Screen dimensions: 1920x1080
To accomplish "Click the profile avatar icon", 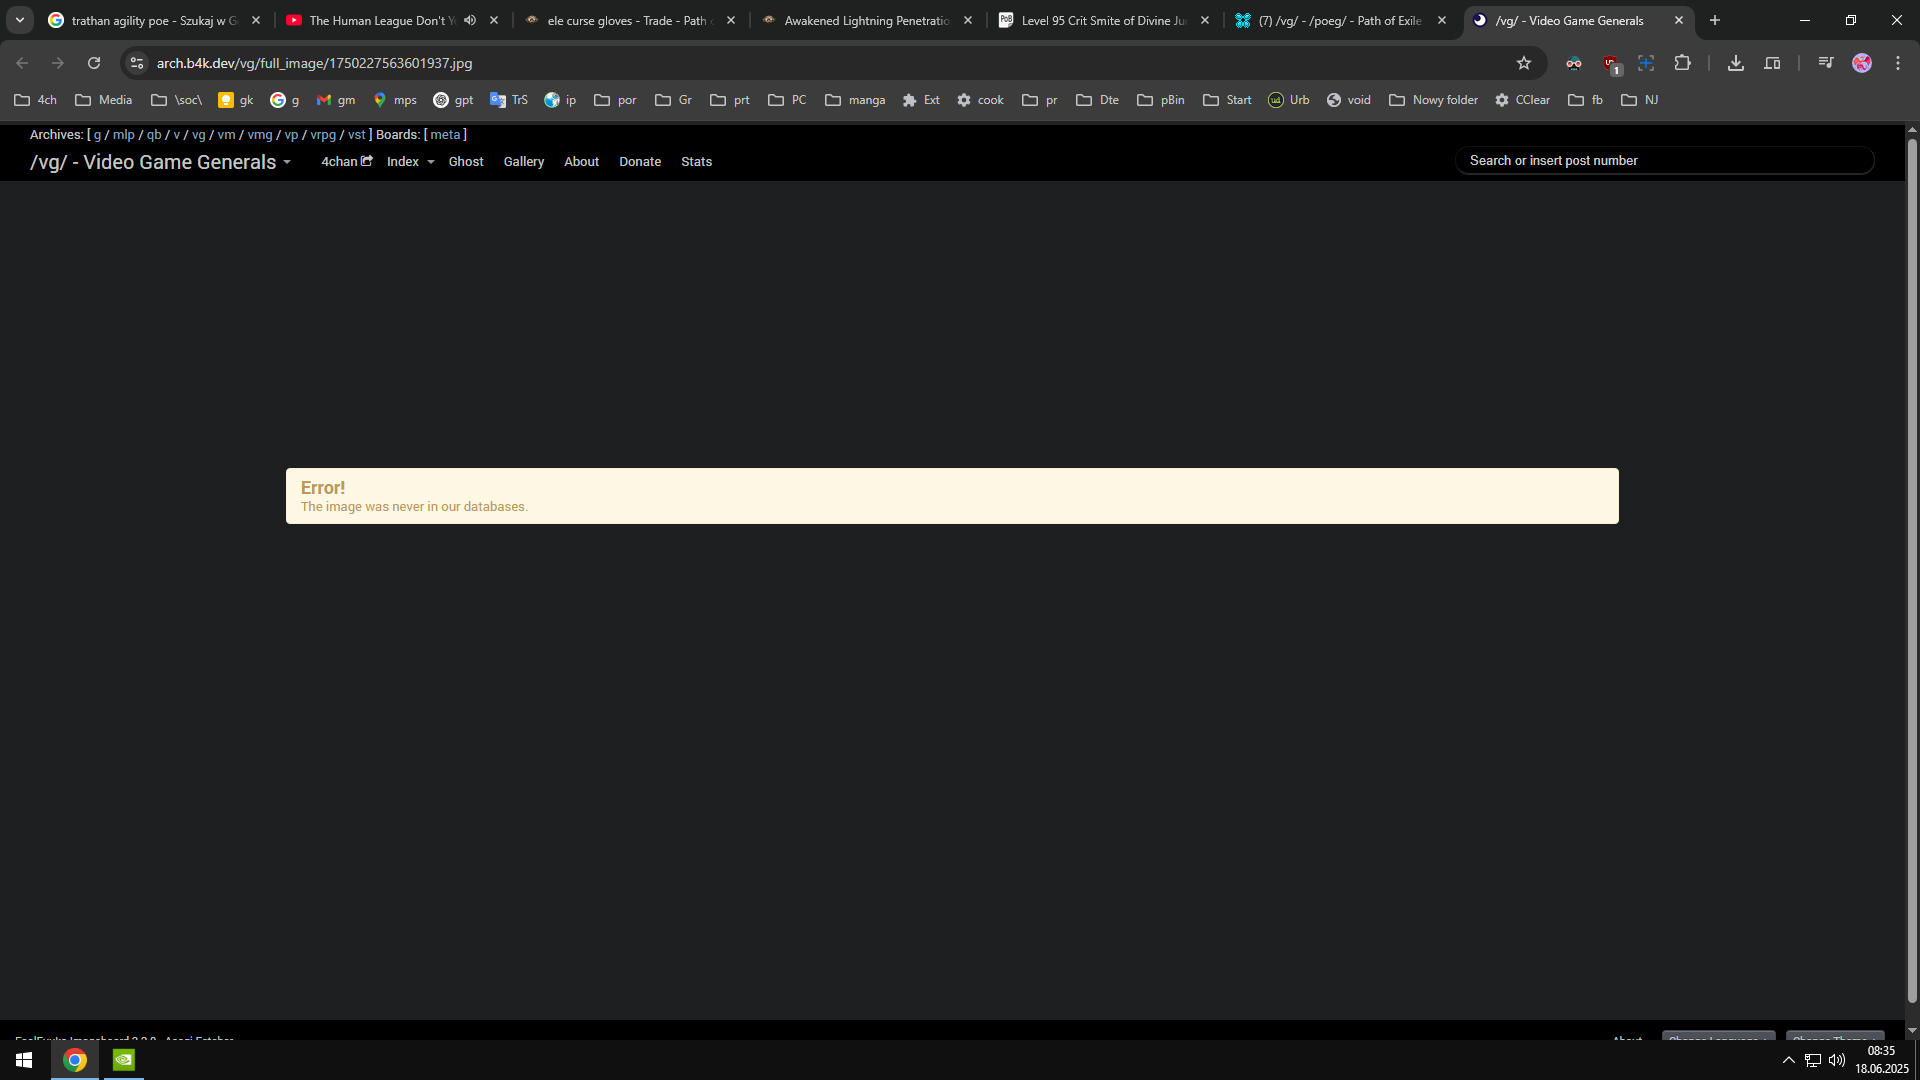I will [1862, 63].
